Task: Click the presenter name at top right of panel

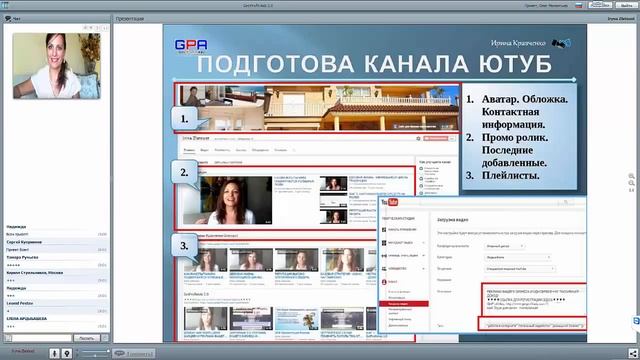Action: click(x=621, y=19)
